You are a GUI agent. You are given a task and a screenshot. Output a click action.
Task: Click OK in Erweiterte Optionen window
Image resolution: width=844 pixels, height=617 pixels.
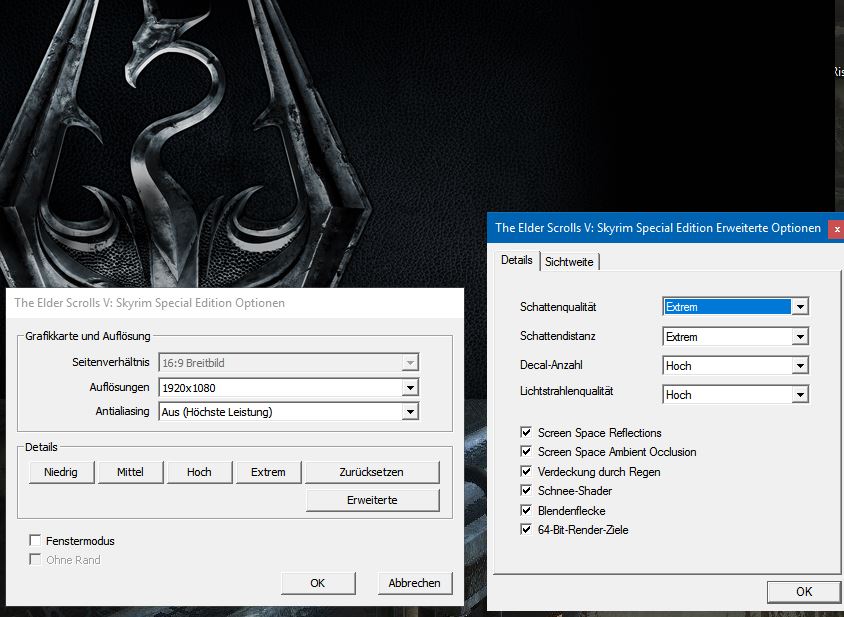pyautogui.click(x=804, y=592)
